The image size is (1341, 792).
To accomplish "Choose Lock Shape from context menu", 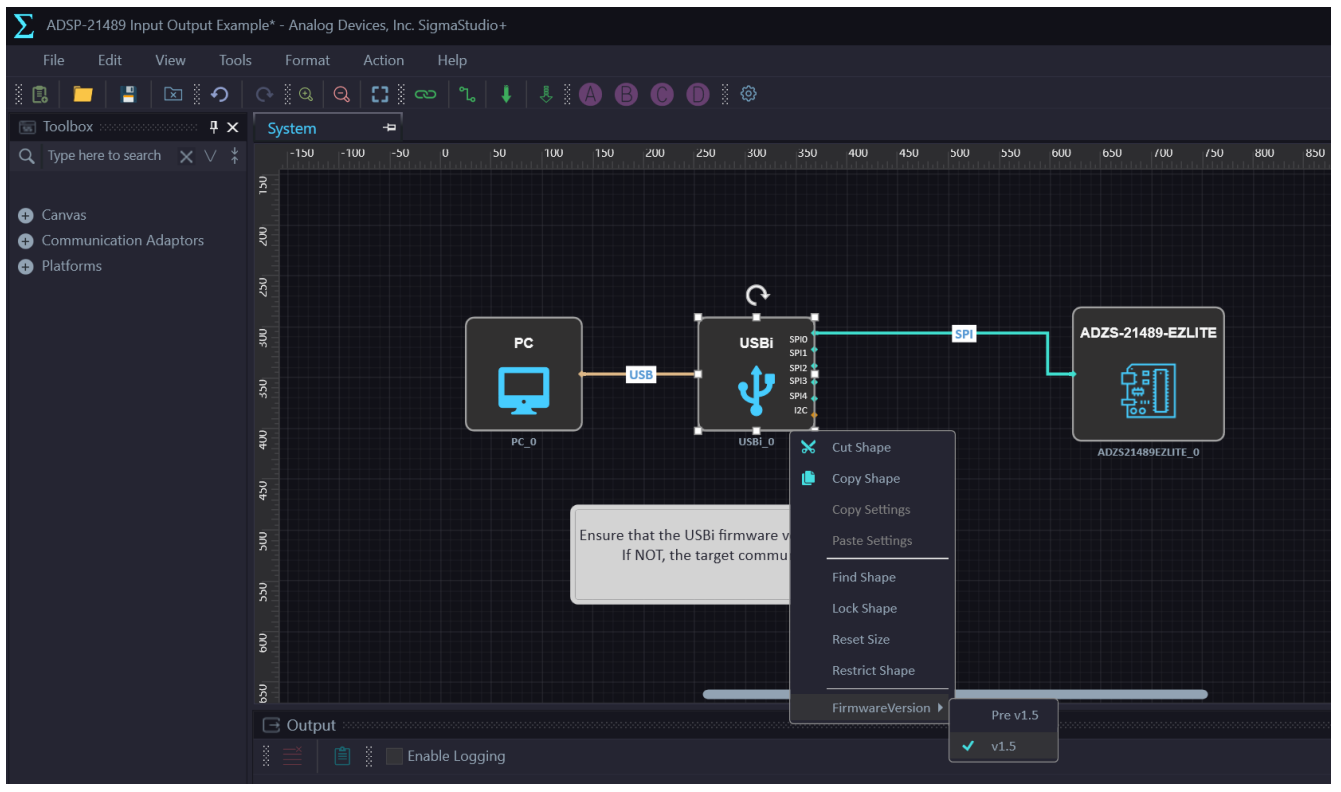I will click(x=872, y=608).
